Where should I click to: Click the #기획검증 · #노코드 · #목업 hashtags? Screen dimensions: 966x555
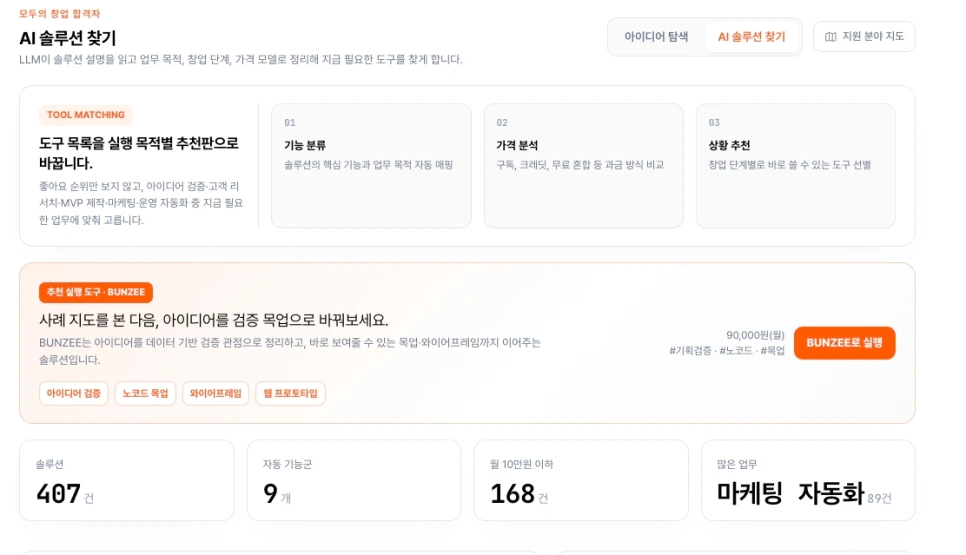(727, 350)
